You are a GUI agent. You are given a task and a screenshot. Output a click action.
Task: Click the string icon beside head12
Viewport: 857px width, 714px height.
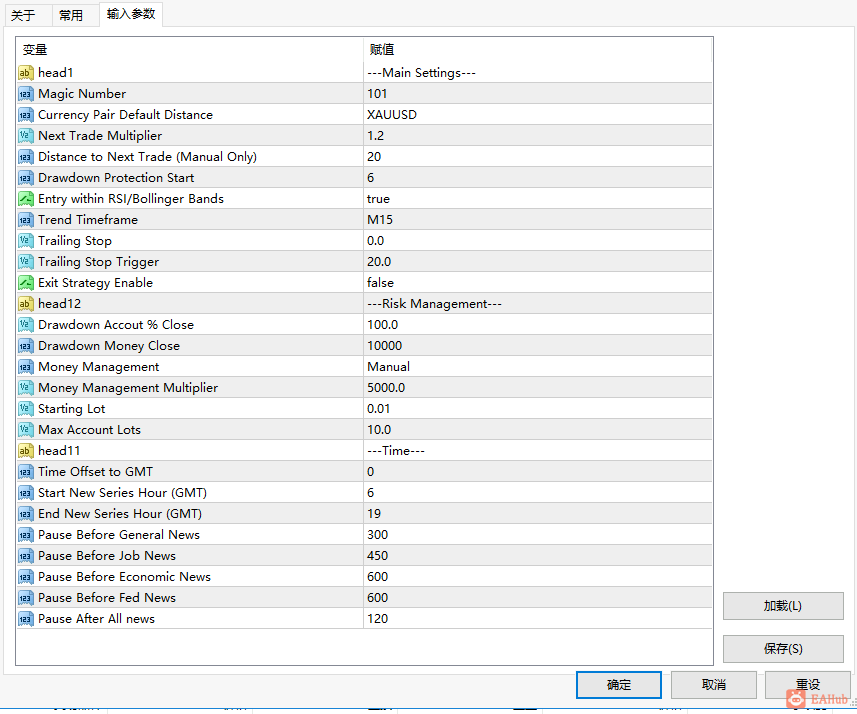coord(26,304)
